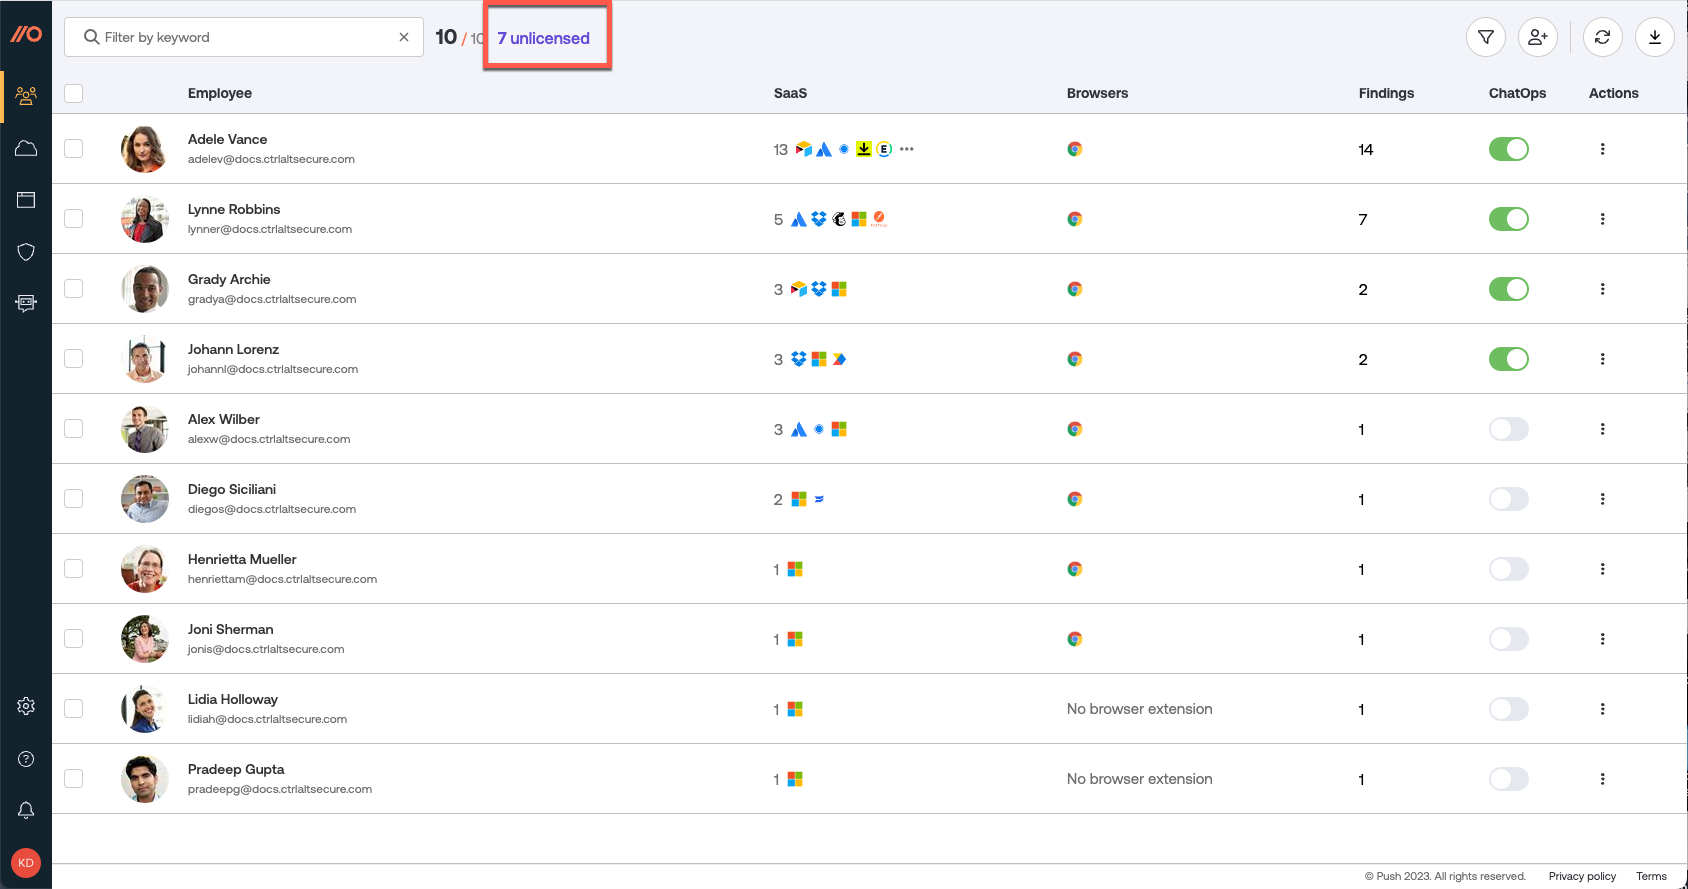Click the Push logo at top left

[x=26, y=34]
